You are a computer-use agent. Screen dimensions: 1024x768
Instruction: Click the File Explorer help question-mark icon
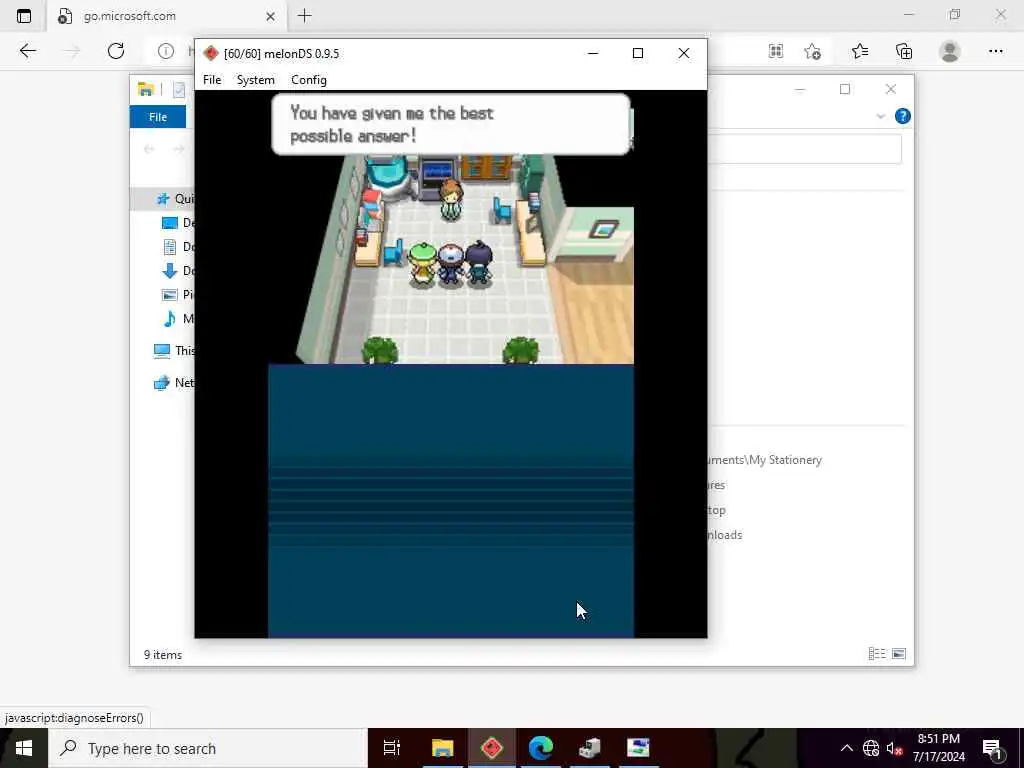tap(903, 116)
